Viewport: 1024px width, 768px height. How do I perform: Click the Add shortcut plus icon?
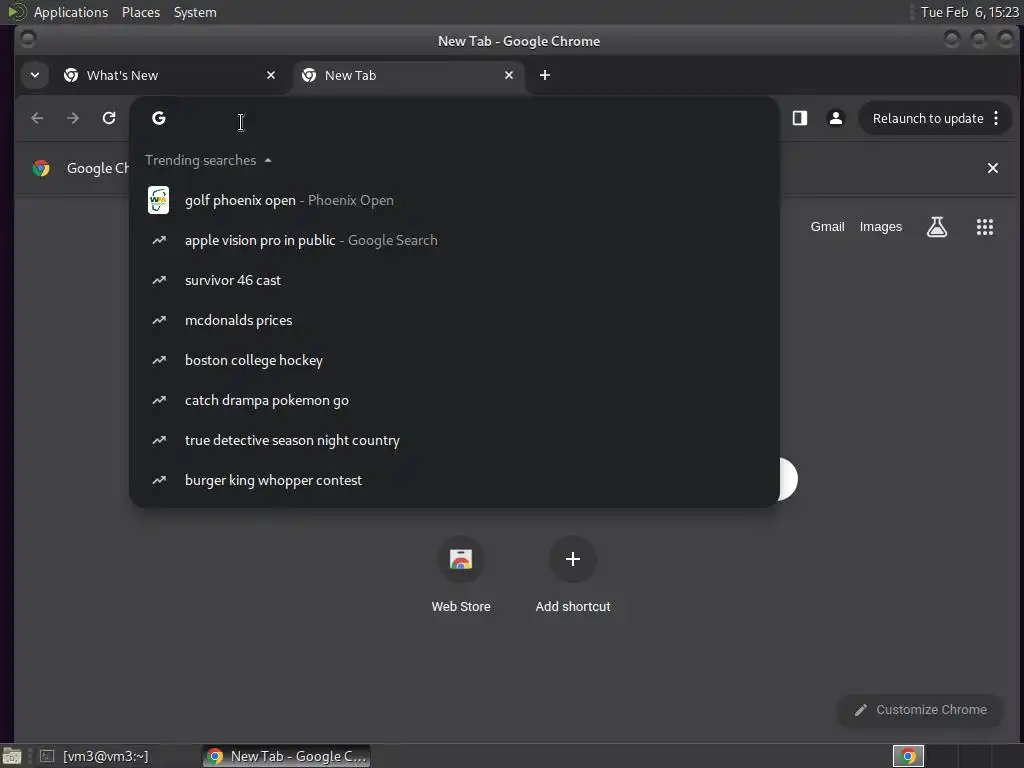pos(573,559)
